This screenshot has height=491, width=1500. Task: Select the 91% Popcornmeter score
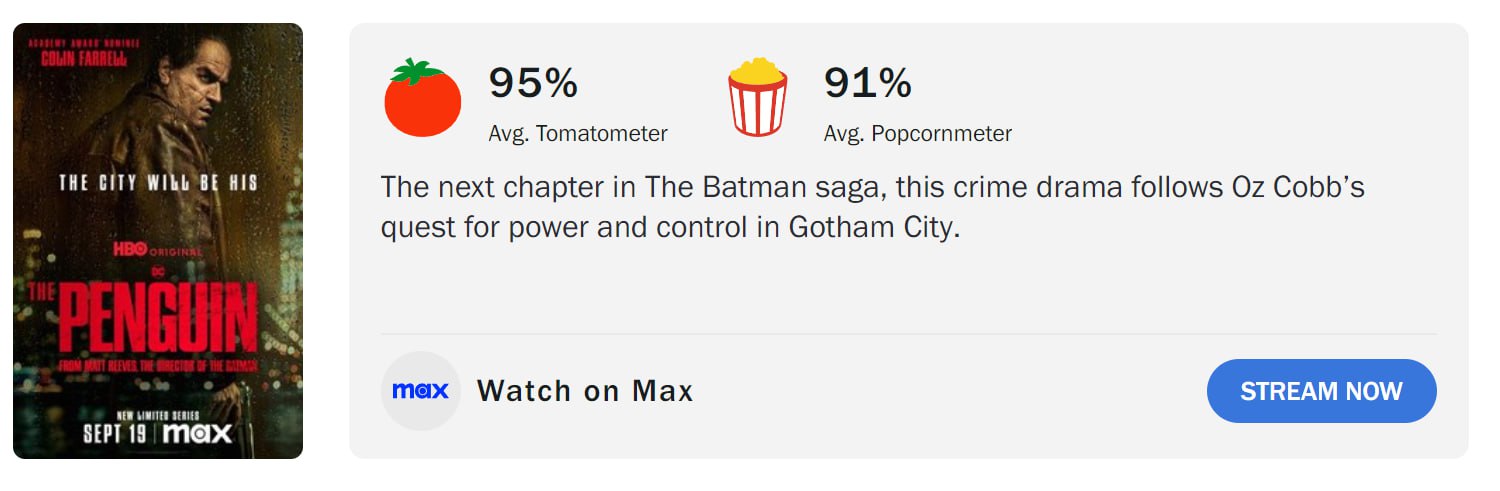[867, 83]
